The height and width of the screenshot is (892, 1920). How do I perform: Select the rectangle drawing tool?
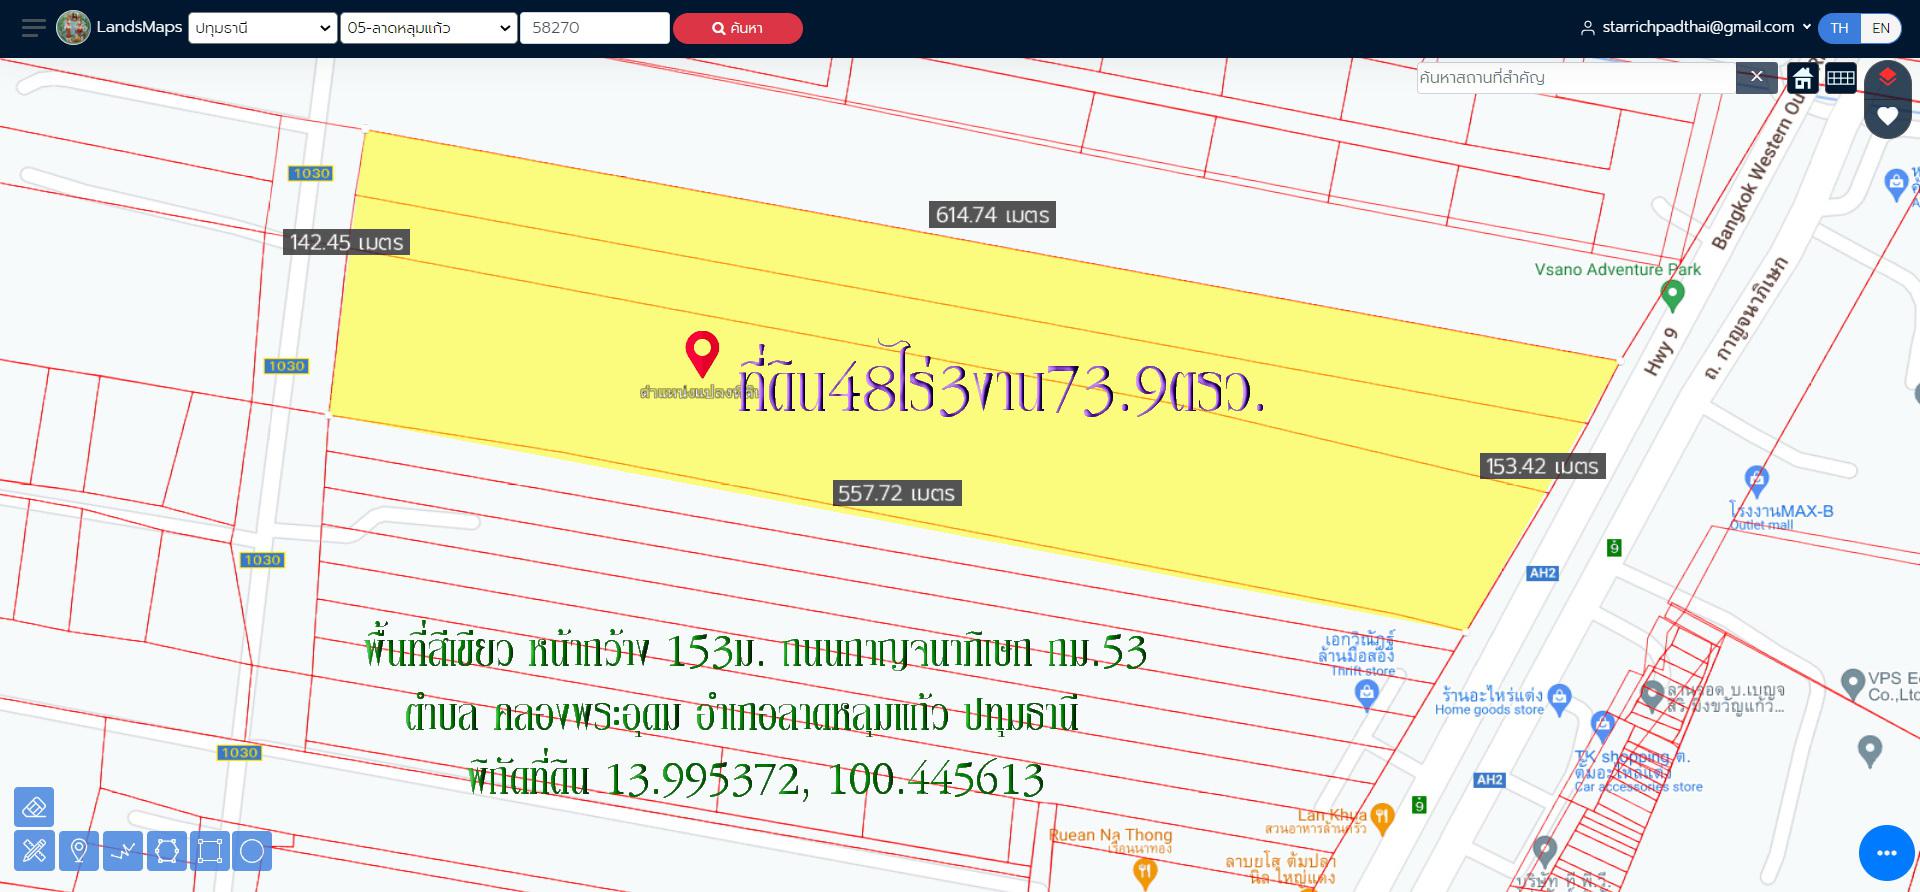[210, 851]
